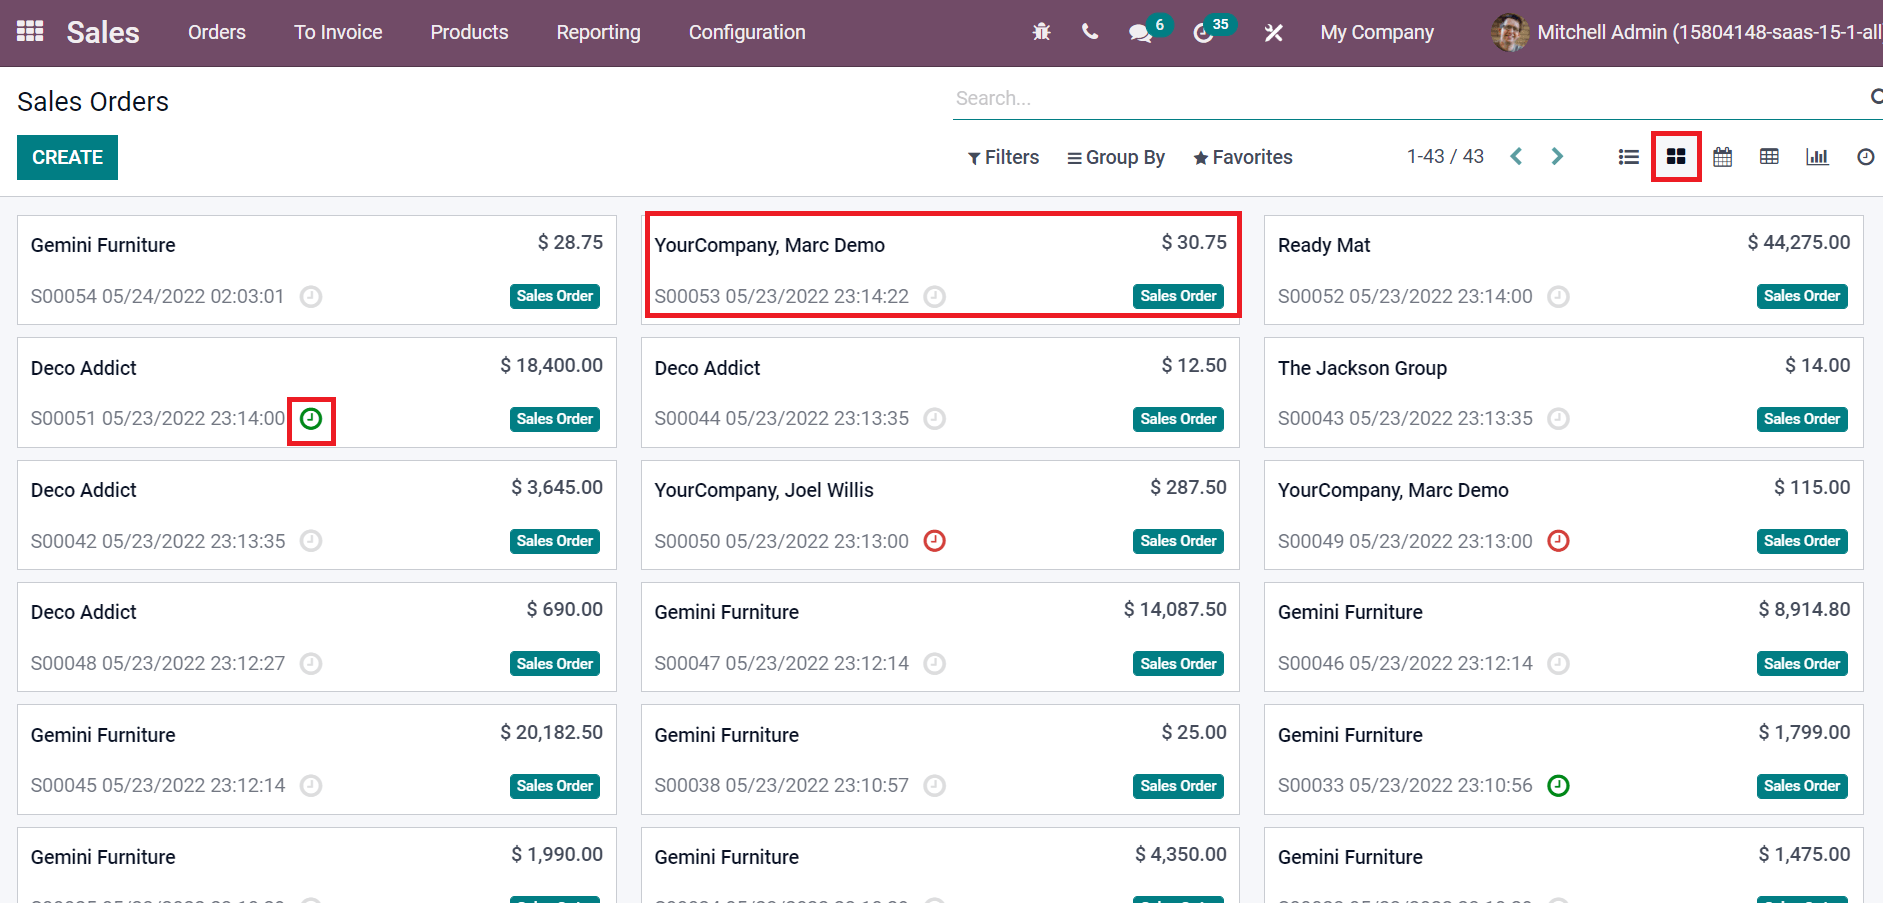The image size is (1883, 903).
Task: Click activity clock on order S00052
Action: pyautogui.click(x=1558, y=296)
